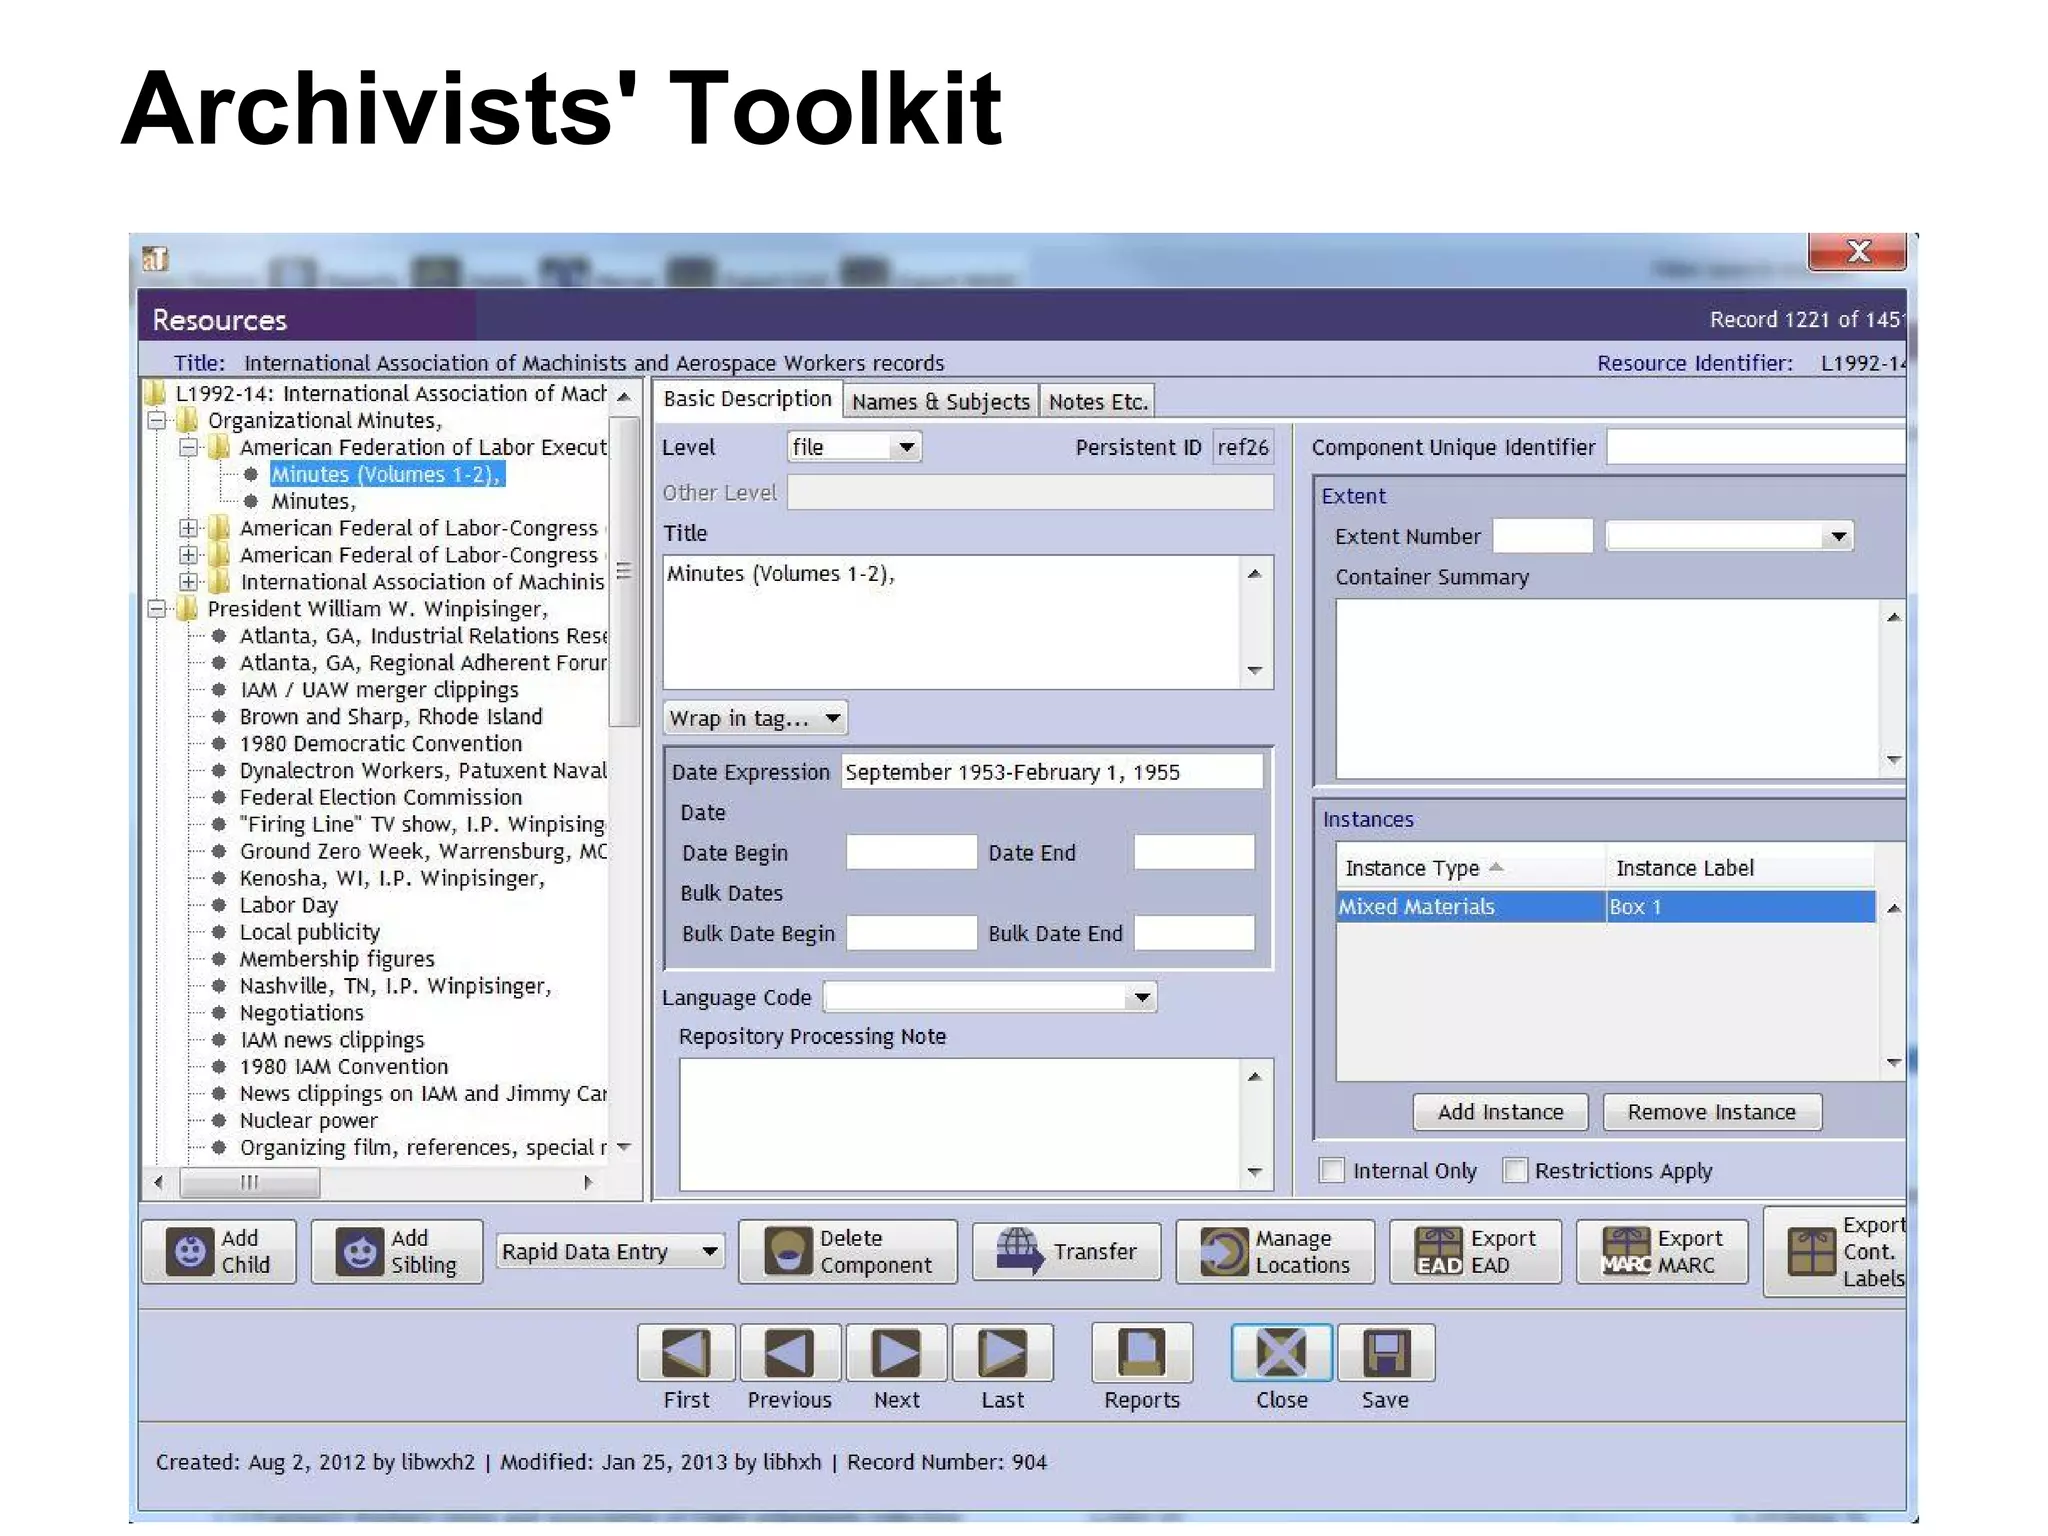Select the '1980 Democratic Convention' tree item

point(380,743)
